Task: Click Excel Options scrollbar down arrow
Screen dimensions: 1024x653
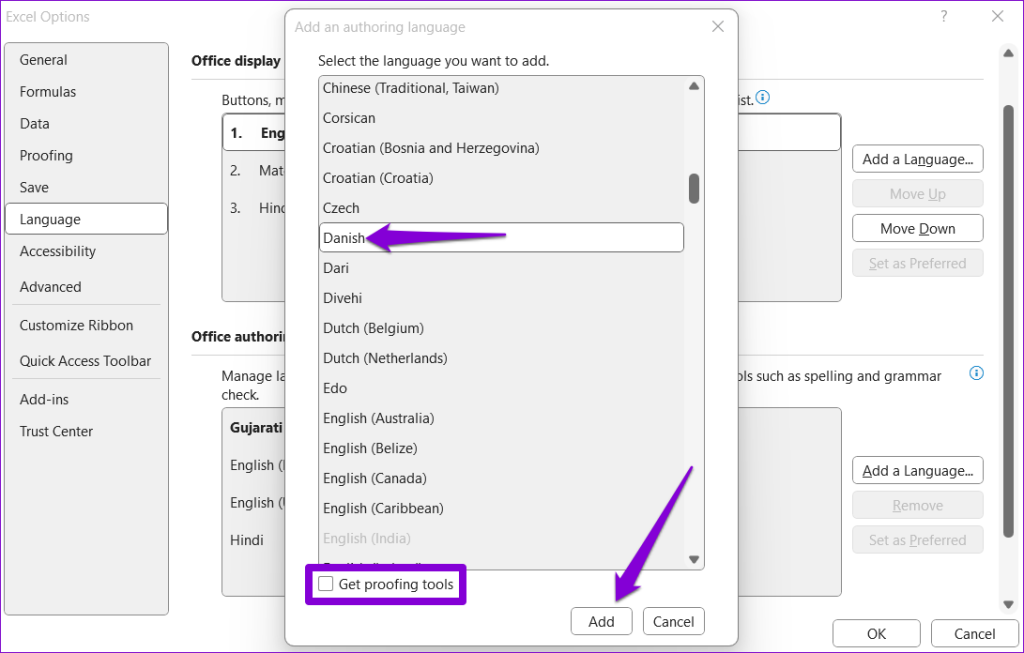Action: point(1008,605)
